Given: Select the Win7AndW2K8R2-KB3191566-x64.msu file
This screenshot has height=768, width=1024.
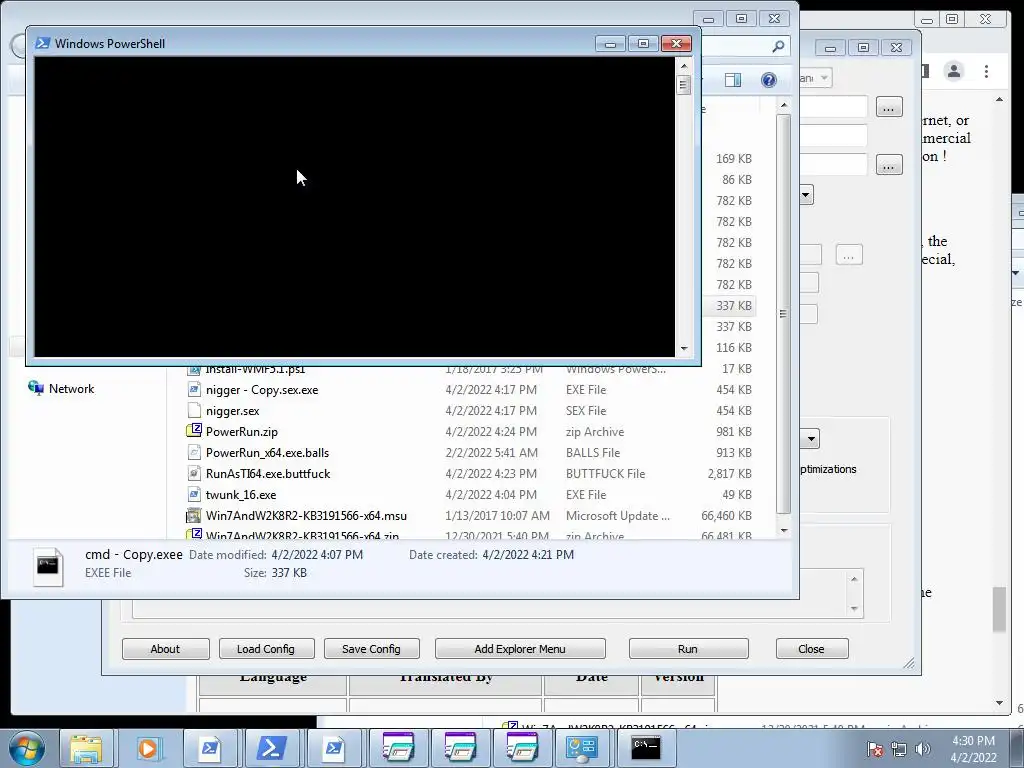Looking at the screenshot, I should (306, 515).
